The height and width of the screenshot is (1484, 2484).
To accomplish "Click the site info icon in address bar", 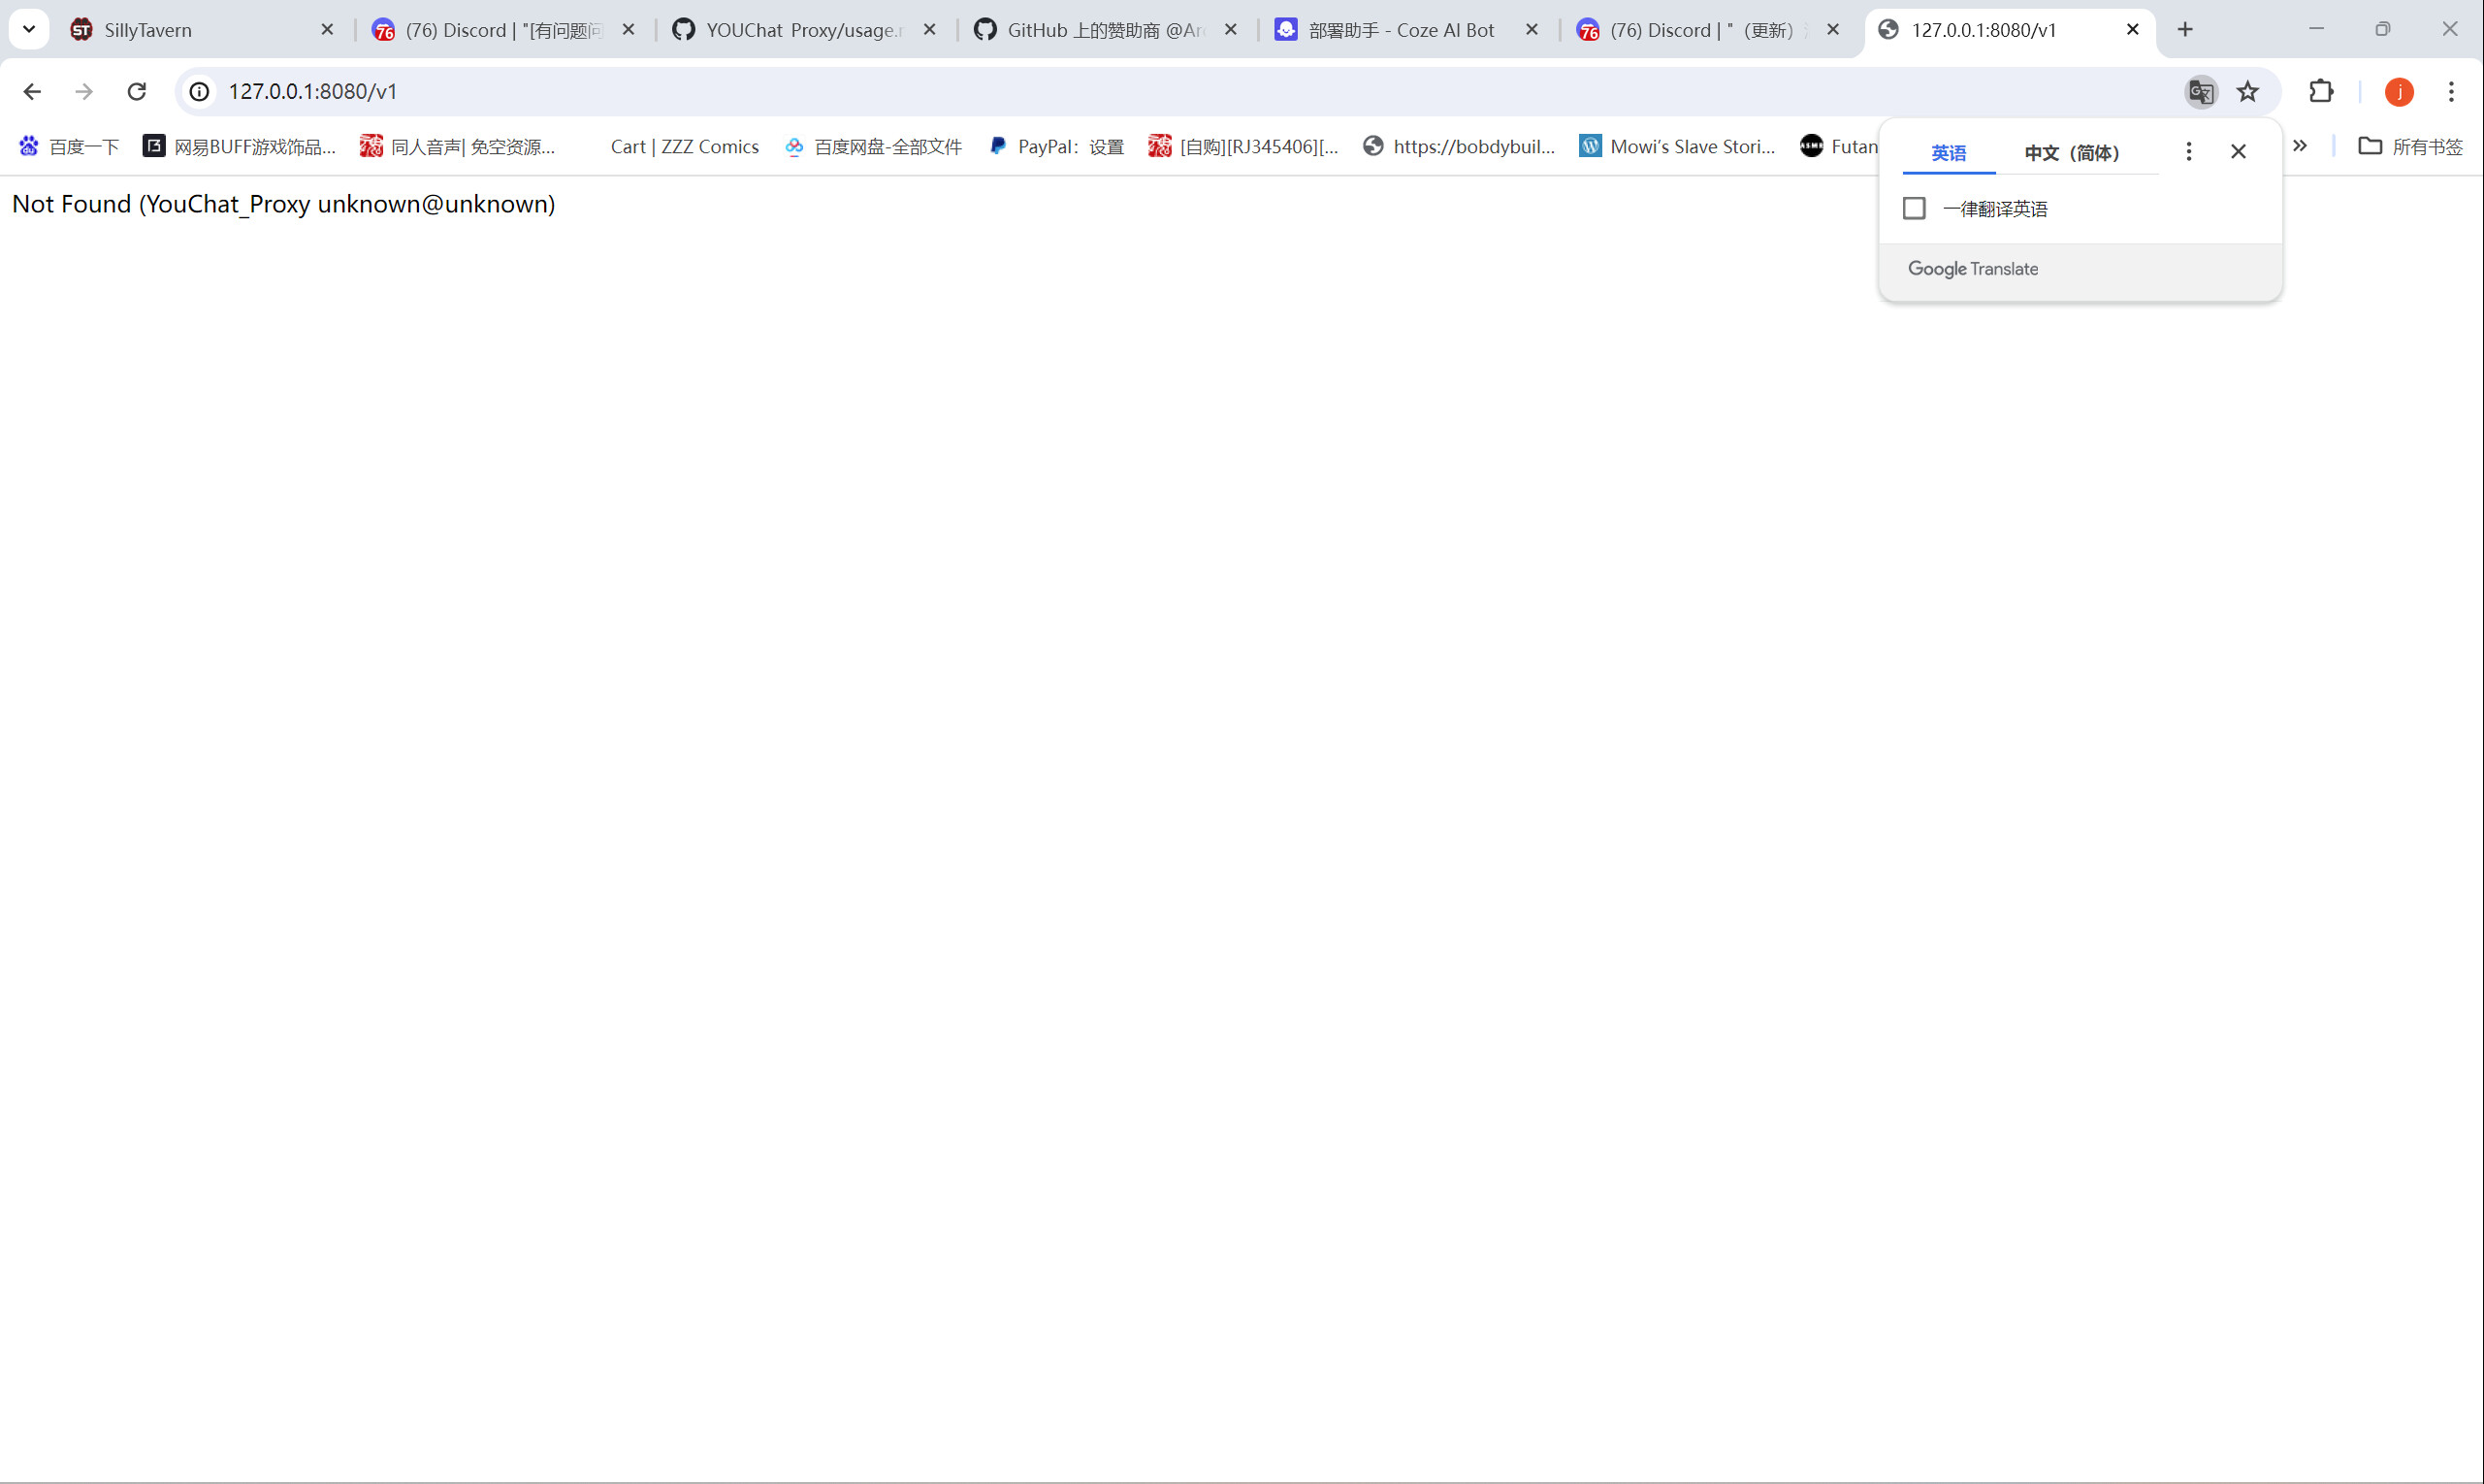I will 199,91.
